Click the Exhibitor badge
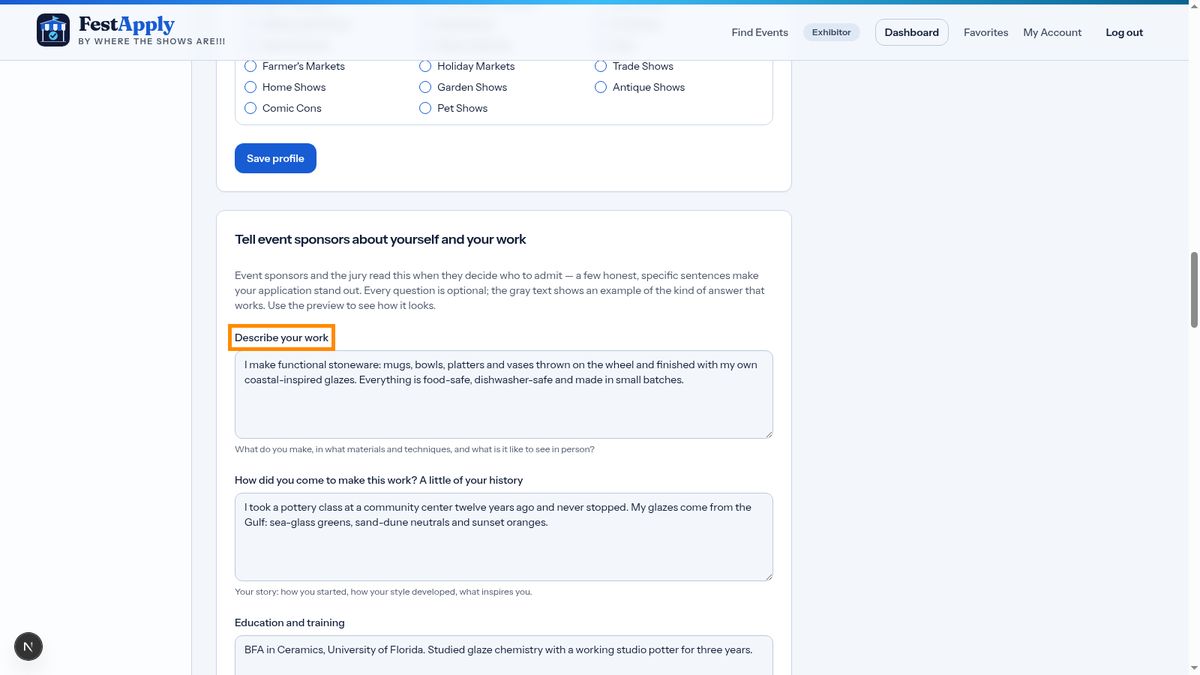 tap(831, 32)
